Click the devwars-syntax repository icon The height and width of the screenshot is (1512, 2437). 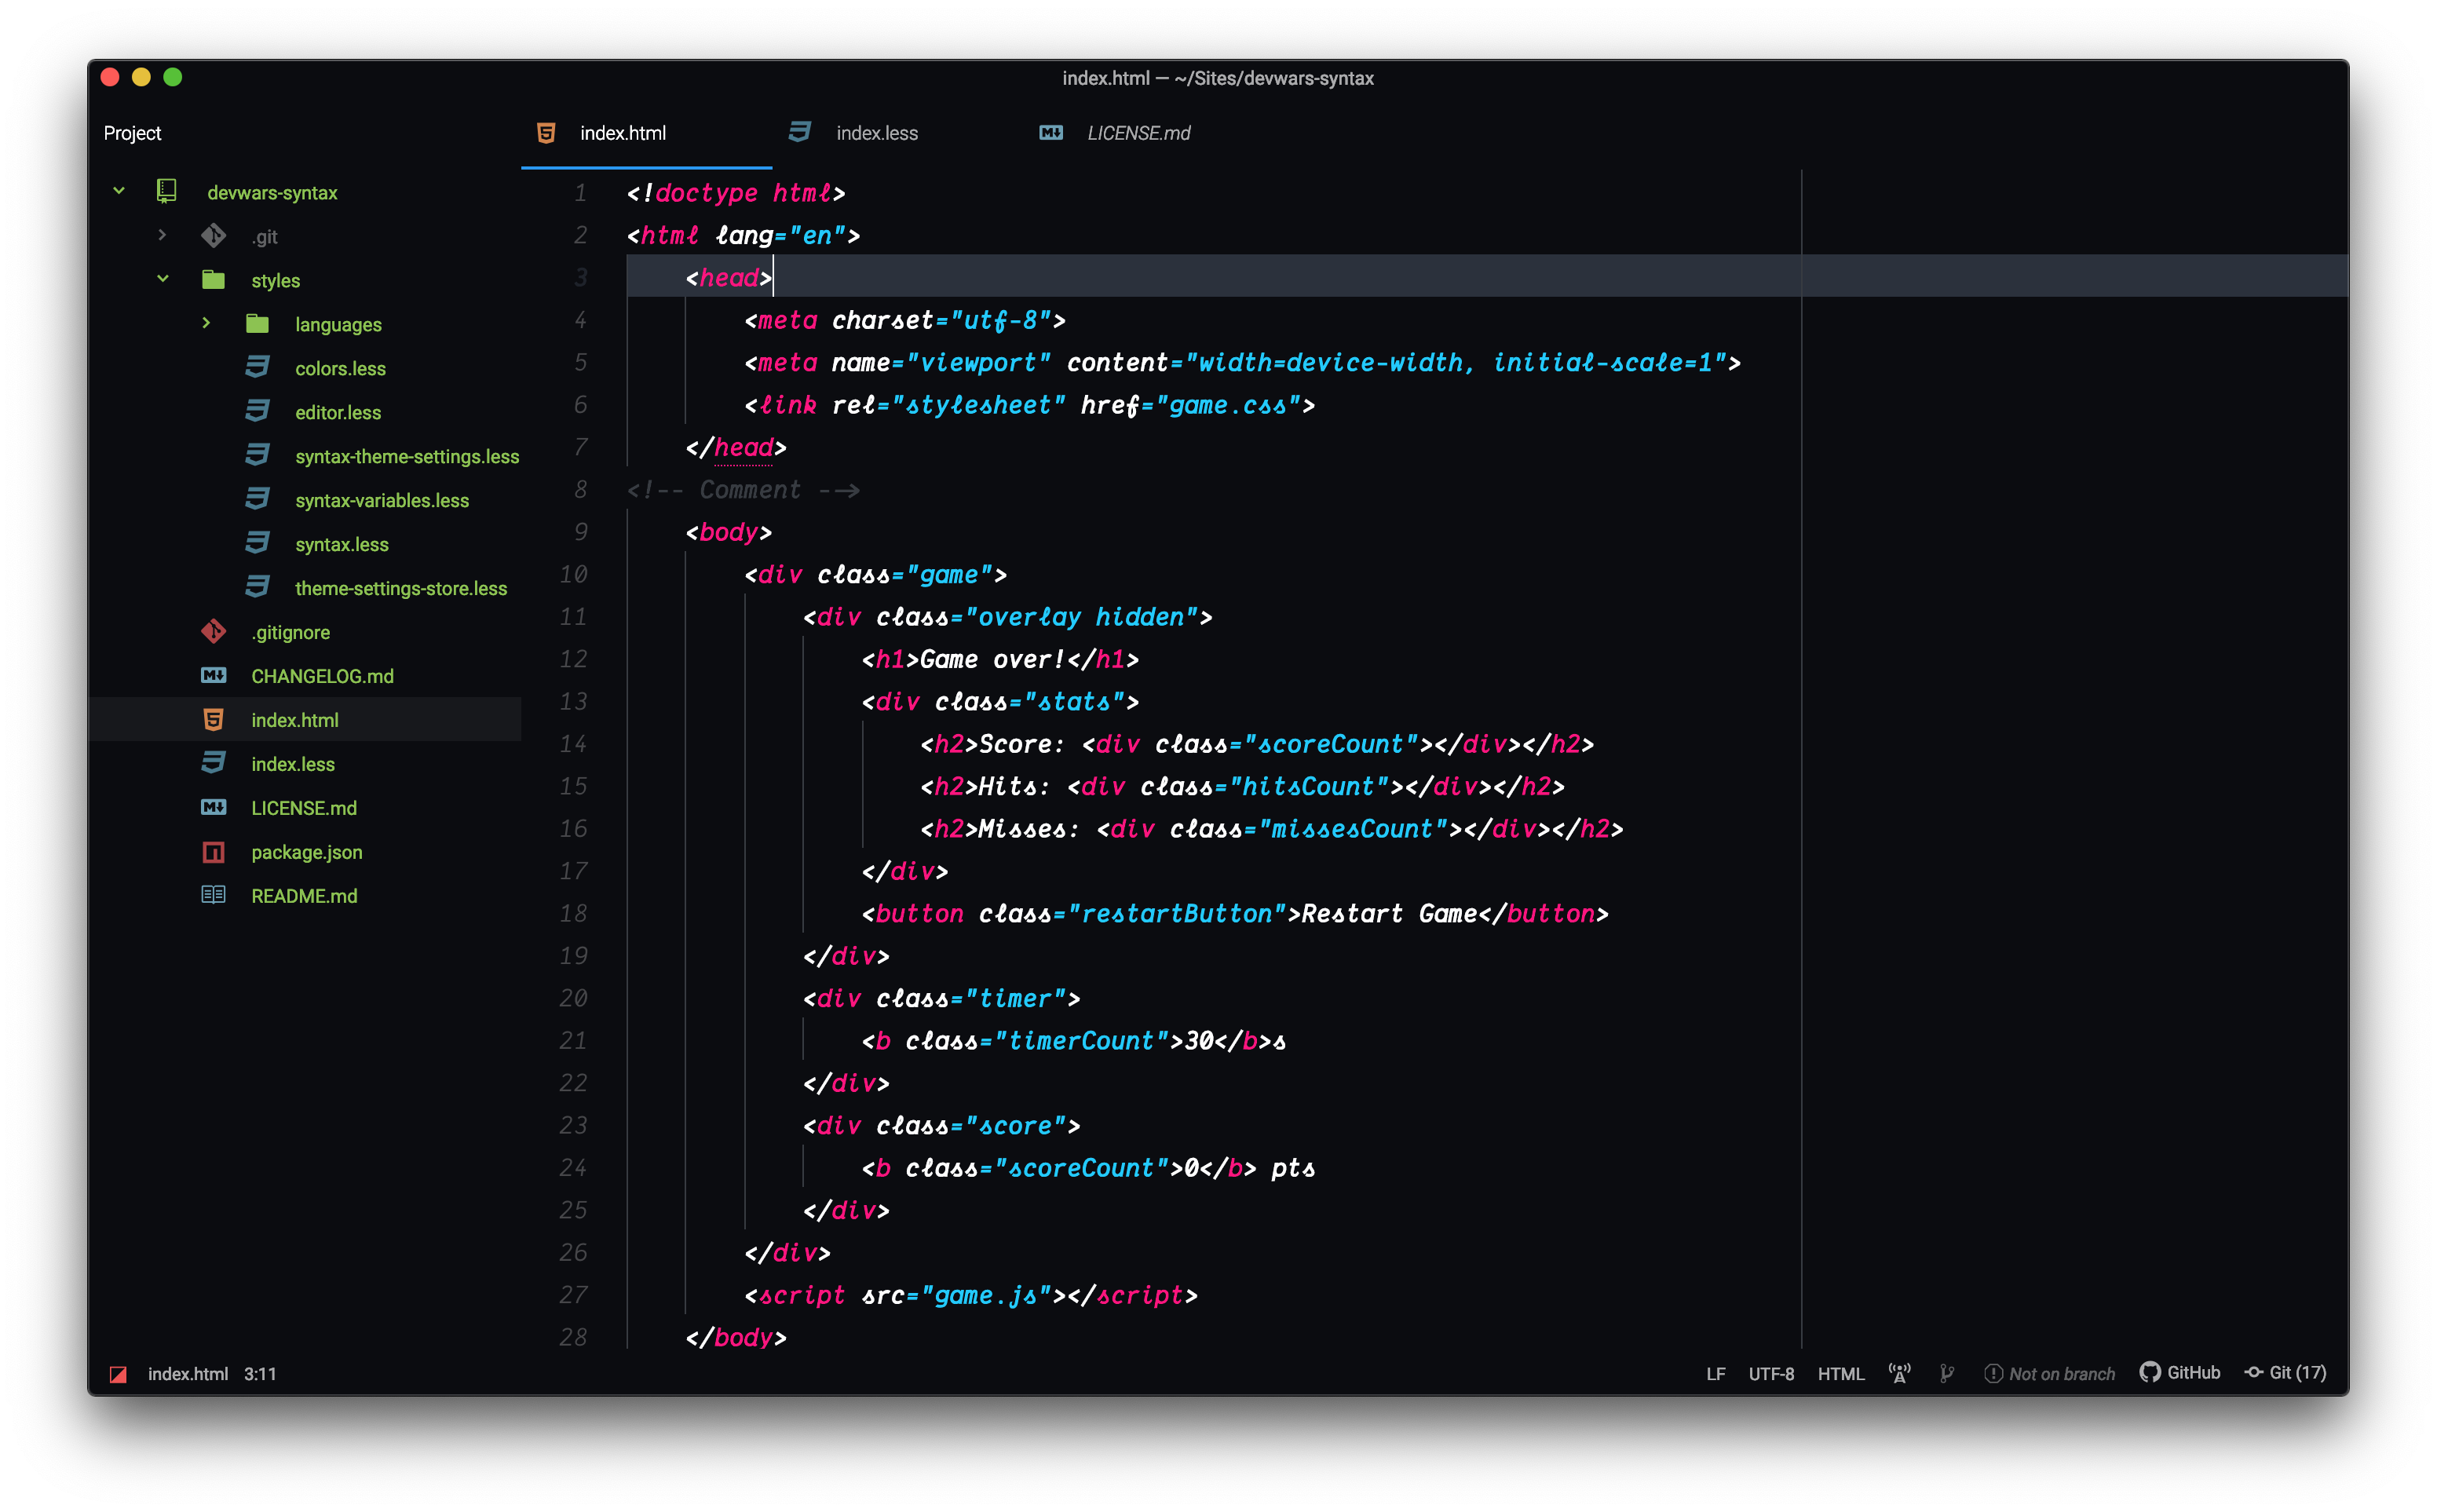167,191
